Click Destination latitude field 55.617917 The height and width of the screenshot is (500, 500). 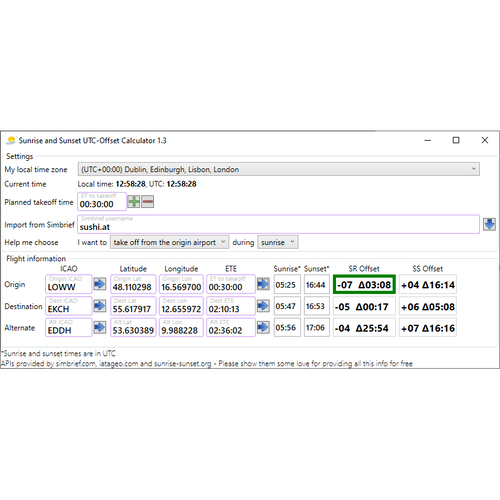click(x=133, y=306)
